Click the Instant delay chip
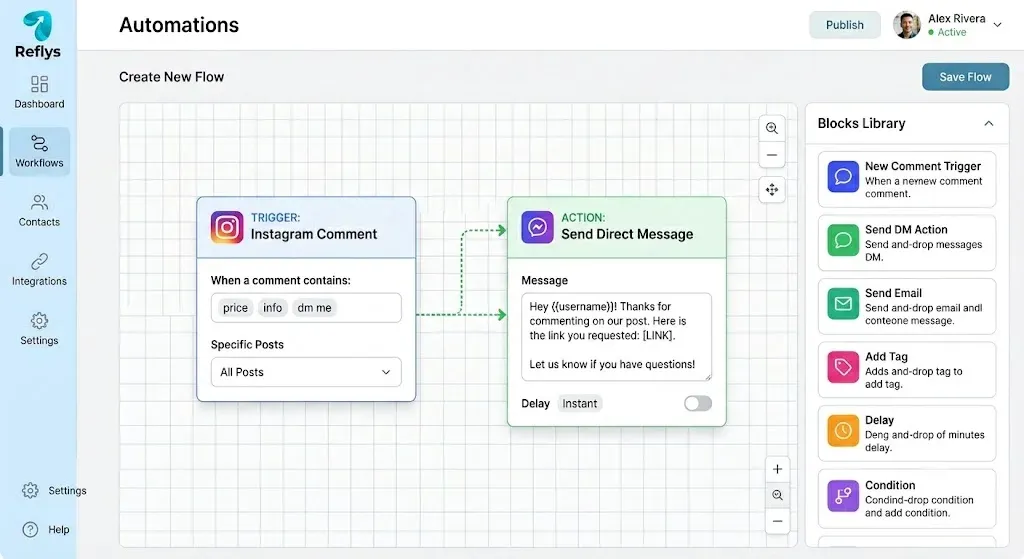 click(580, 404)
